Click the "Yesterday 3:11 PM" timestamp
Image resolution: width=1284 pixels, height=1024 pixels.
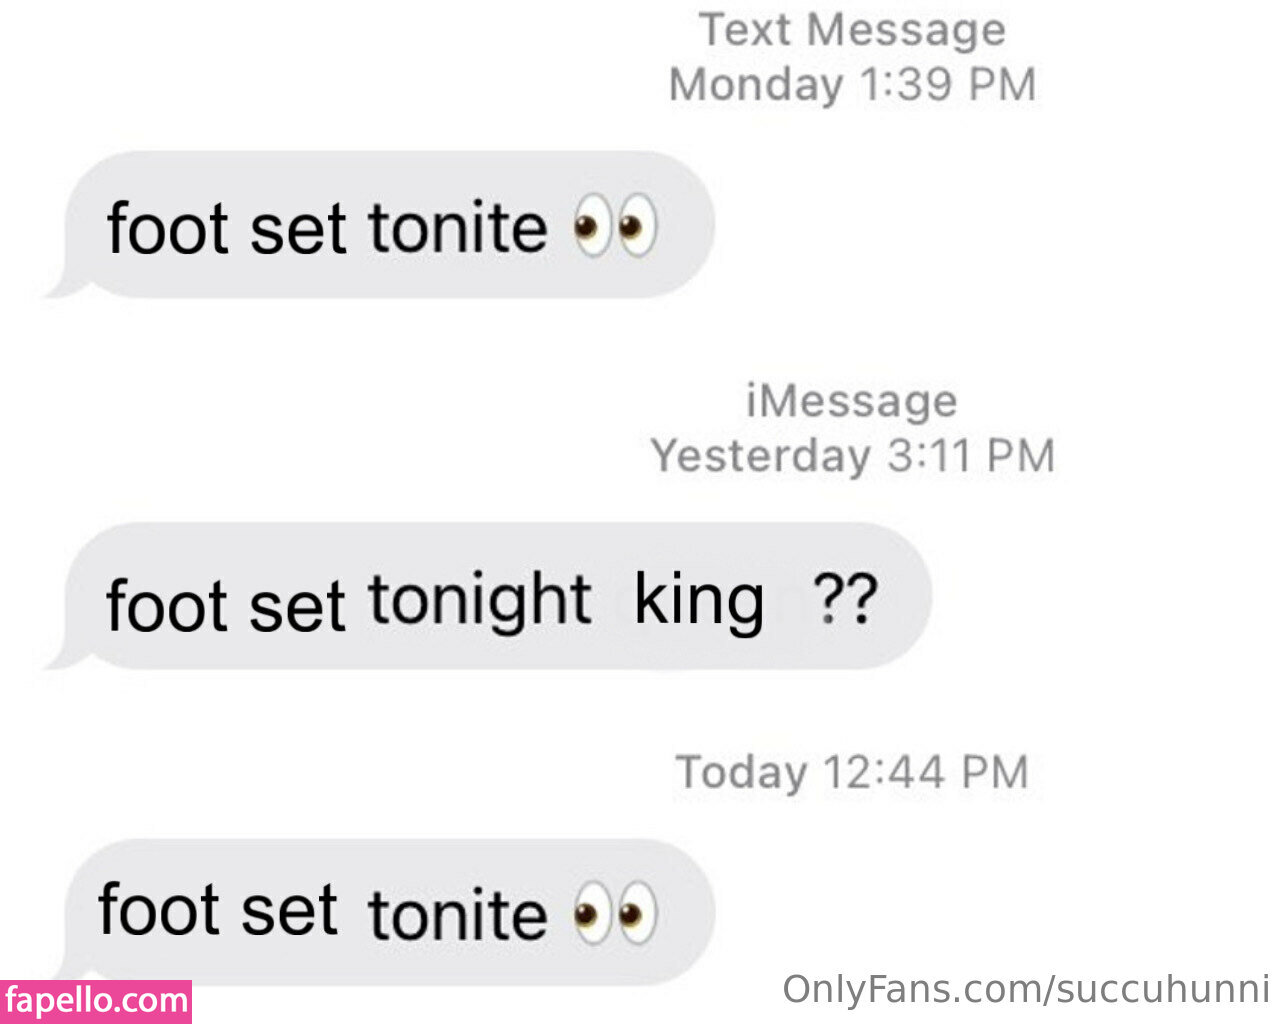point(852,456)
